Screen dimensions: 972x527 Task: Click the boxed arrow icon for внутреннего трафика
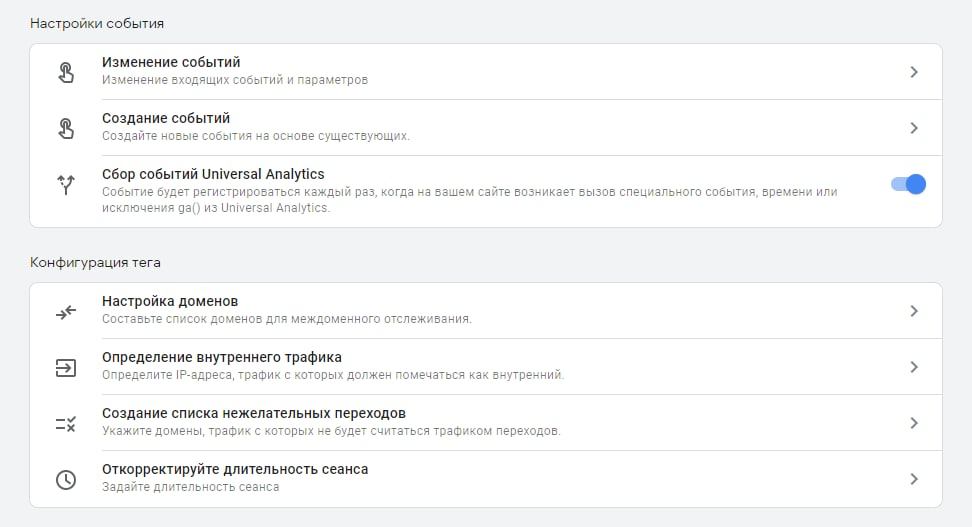tap(65, 368)
